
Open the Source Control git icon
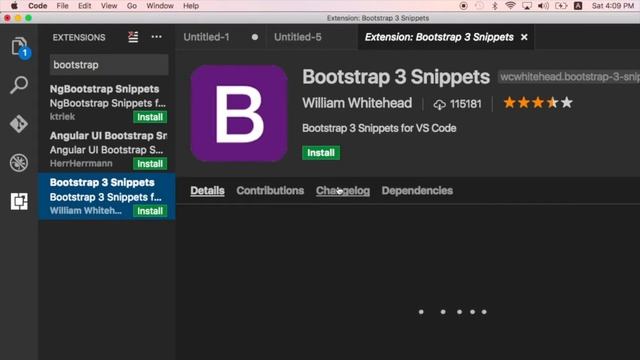[19, 124]
